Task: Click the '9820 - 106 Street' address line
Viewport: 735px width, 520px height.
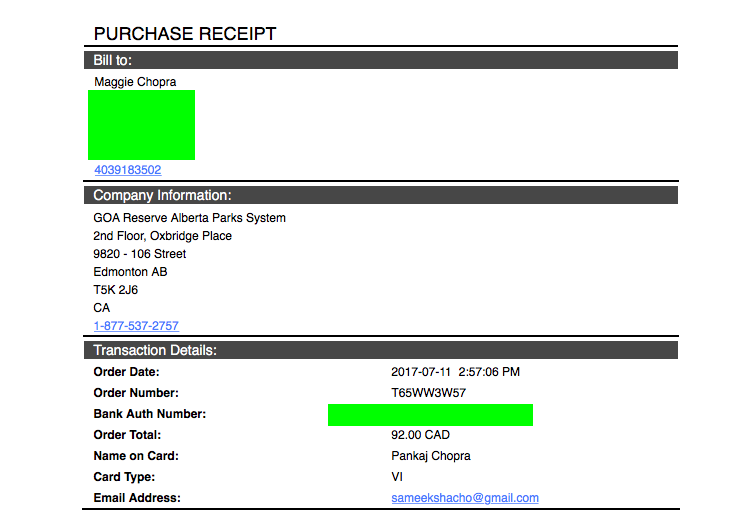Action: pos(140,254)
